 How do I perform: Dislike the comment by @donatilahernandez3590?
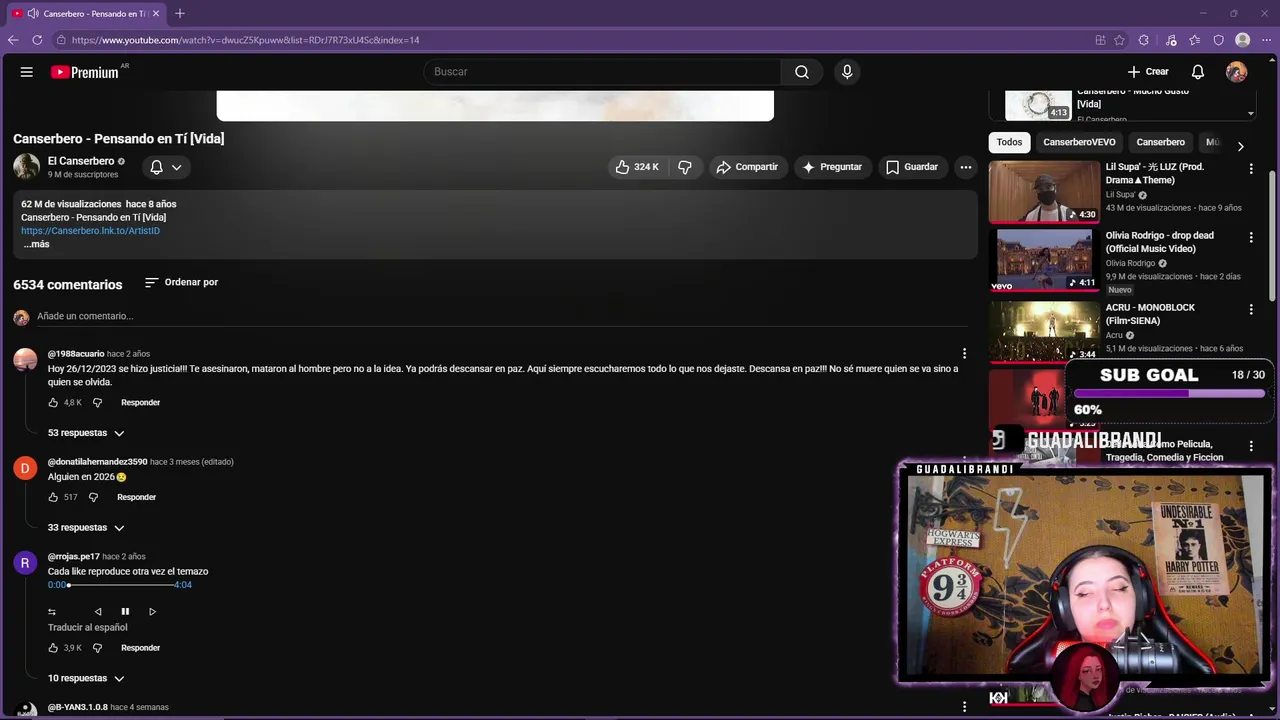click(93, 497)
